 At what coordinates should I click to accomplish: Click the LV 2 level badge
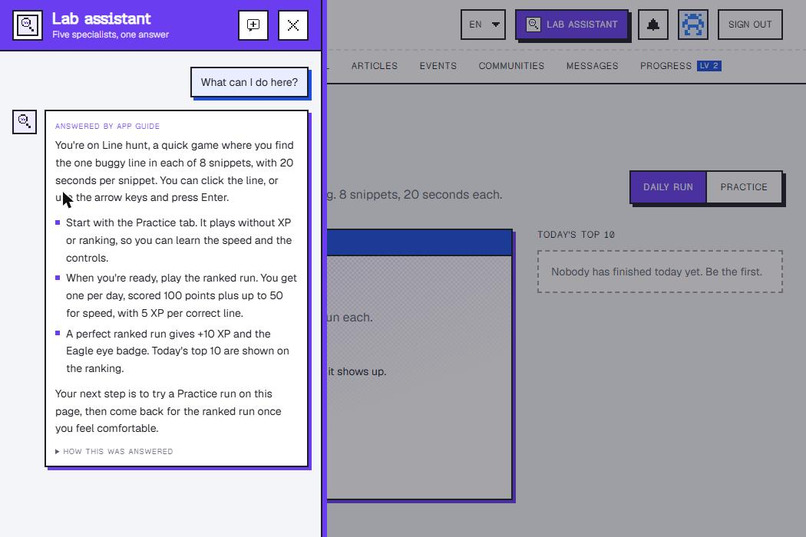[x=709, y=66]
